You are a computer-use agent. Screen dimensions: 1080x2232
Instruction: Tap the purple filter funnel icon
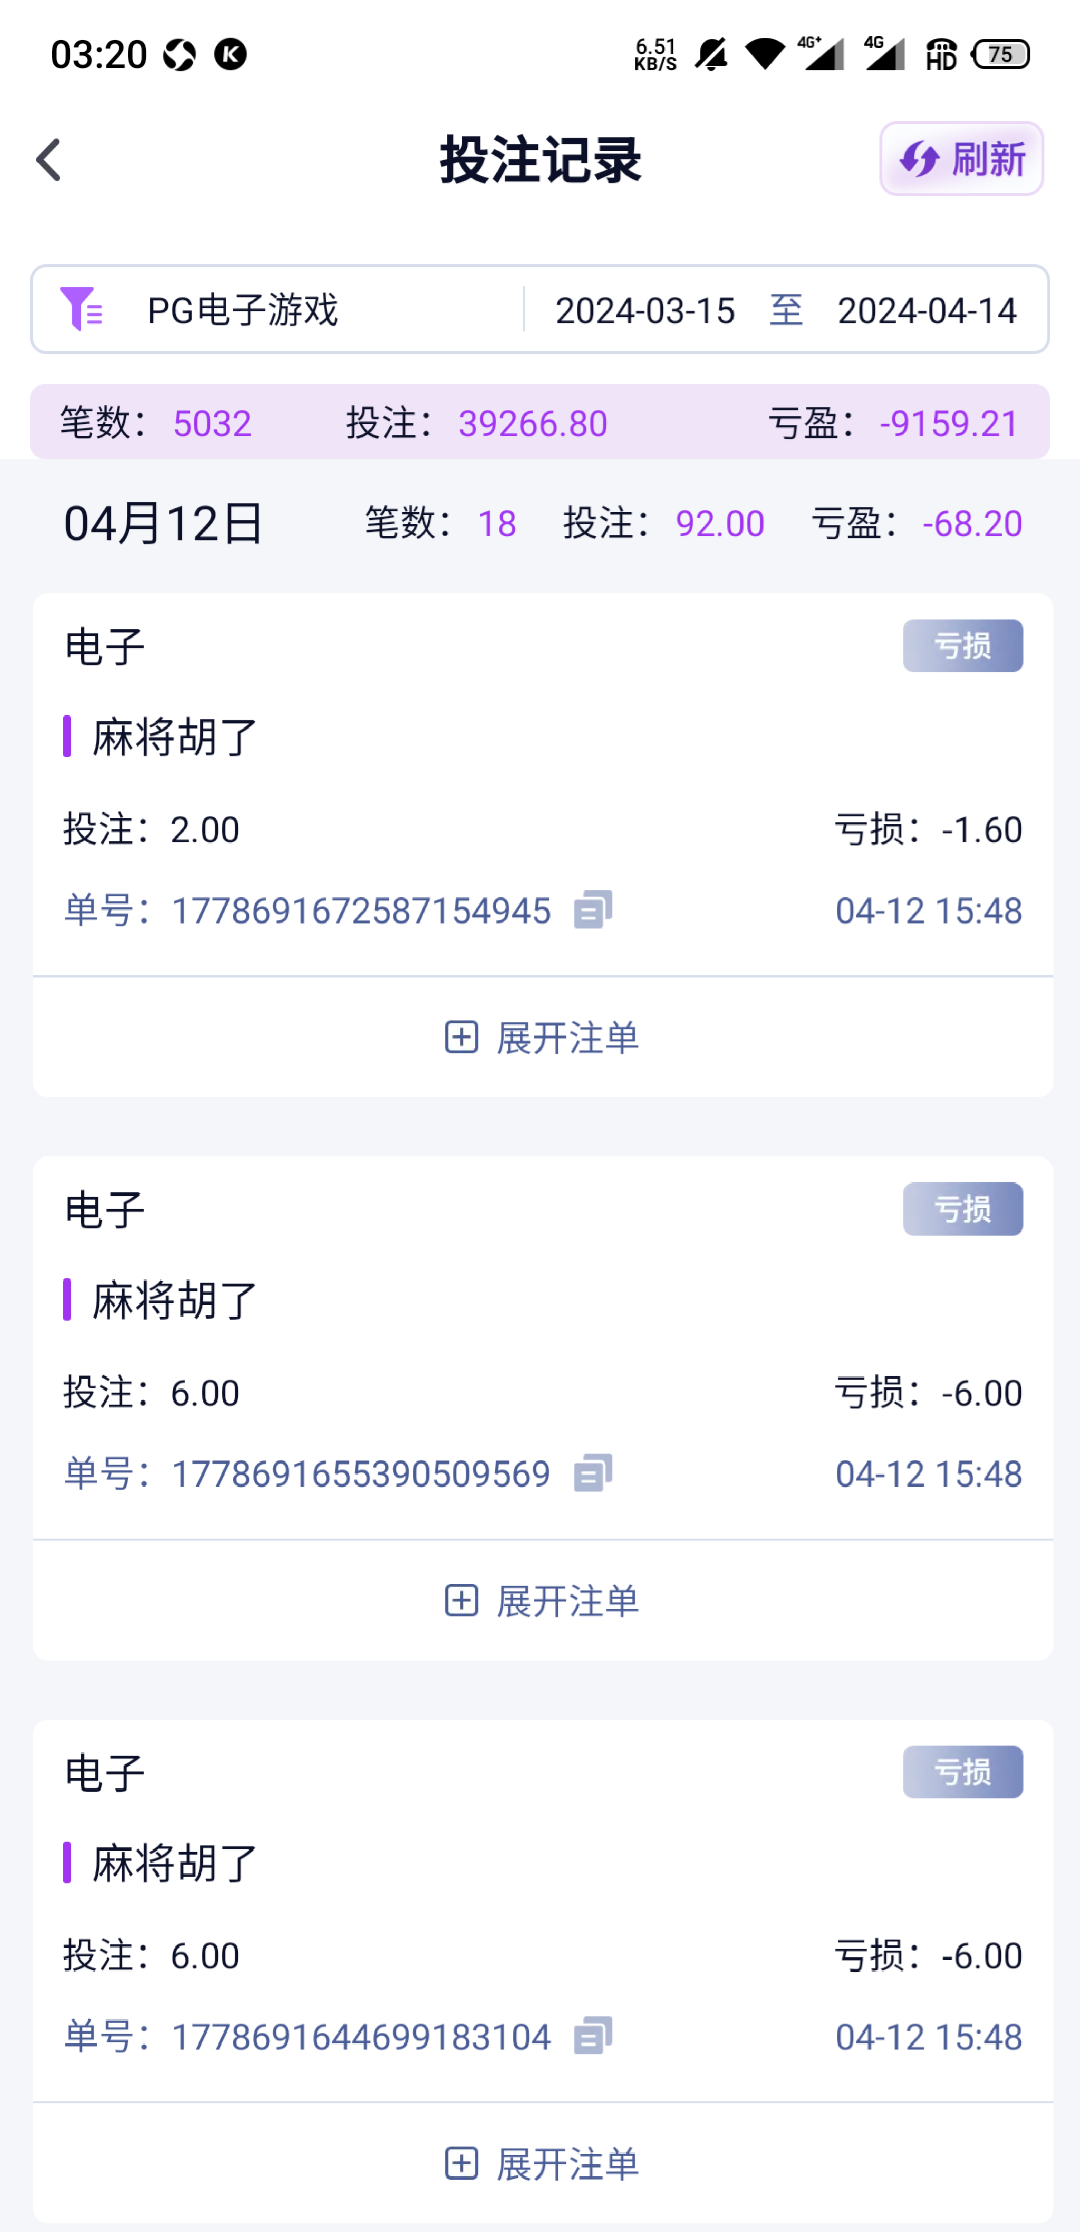(80, 309)
